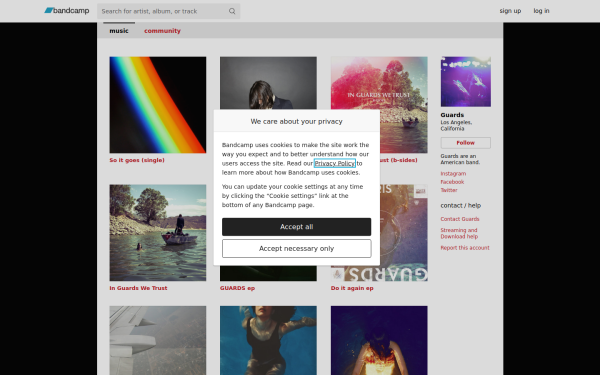This screenshot has width=600, height=375.
Task: Click Report this account link
Action: pos(465,248)
